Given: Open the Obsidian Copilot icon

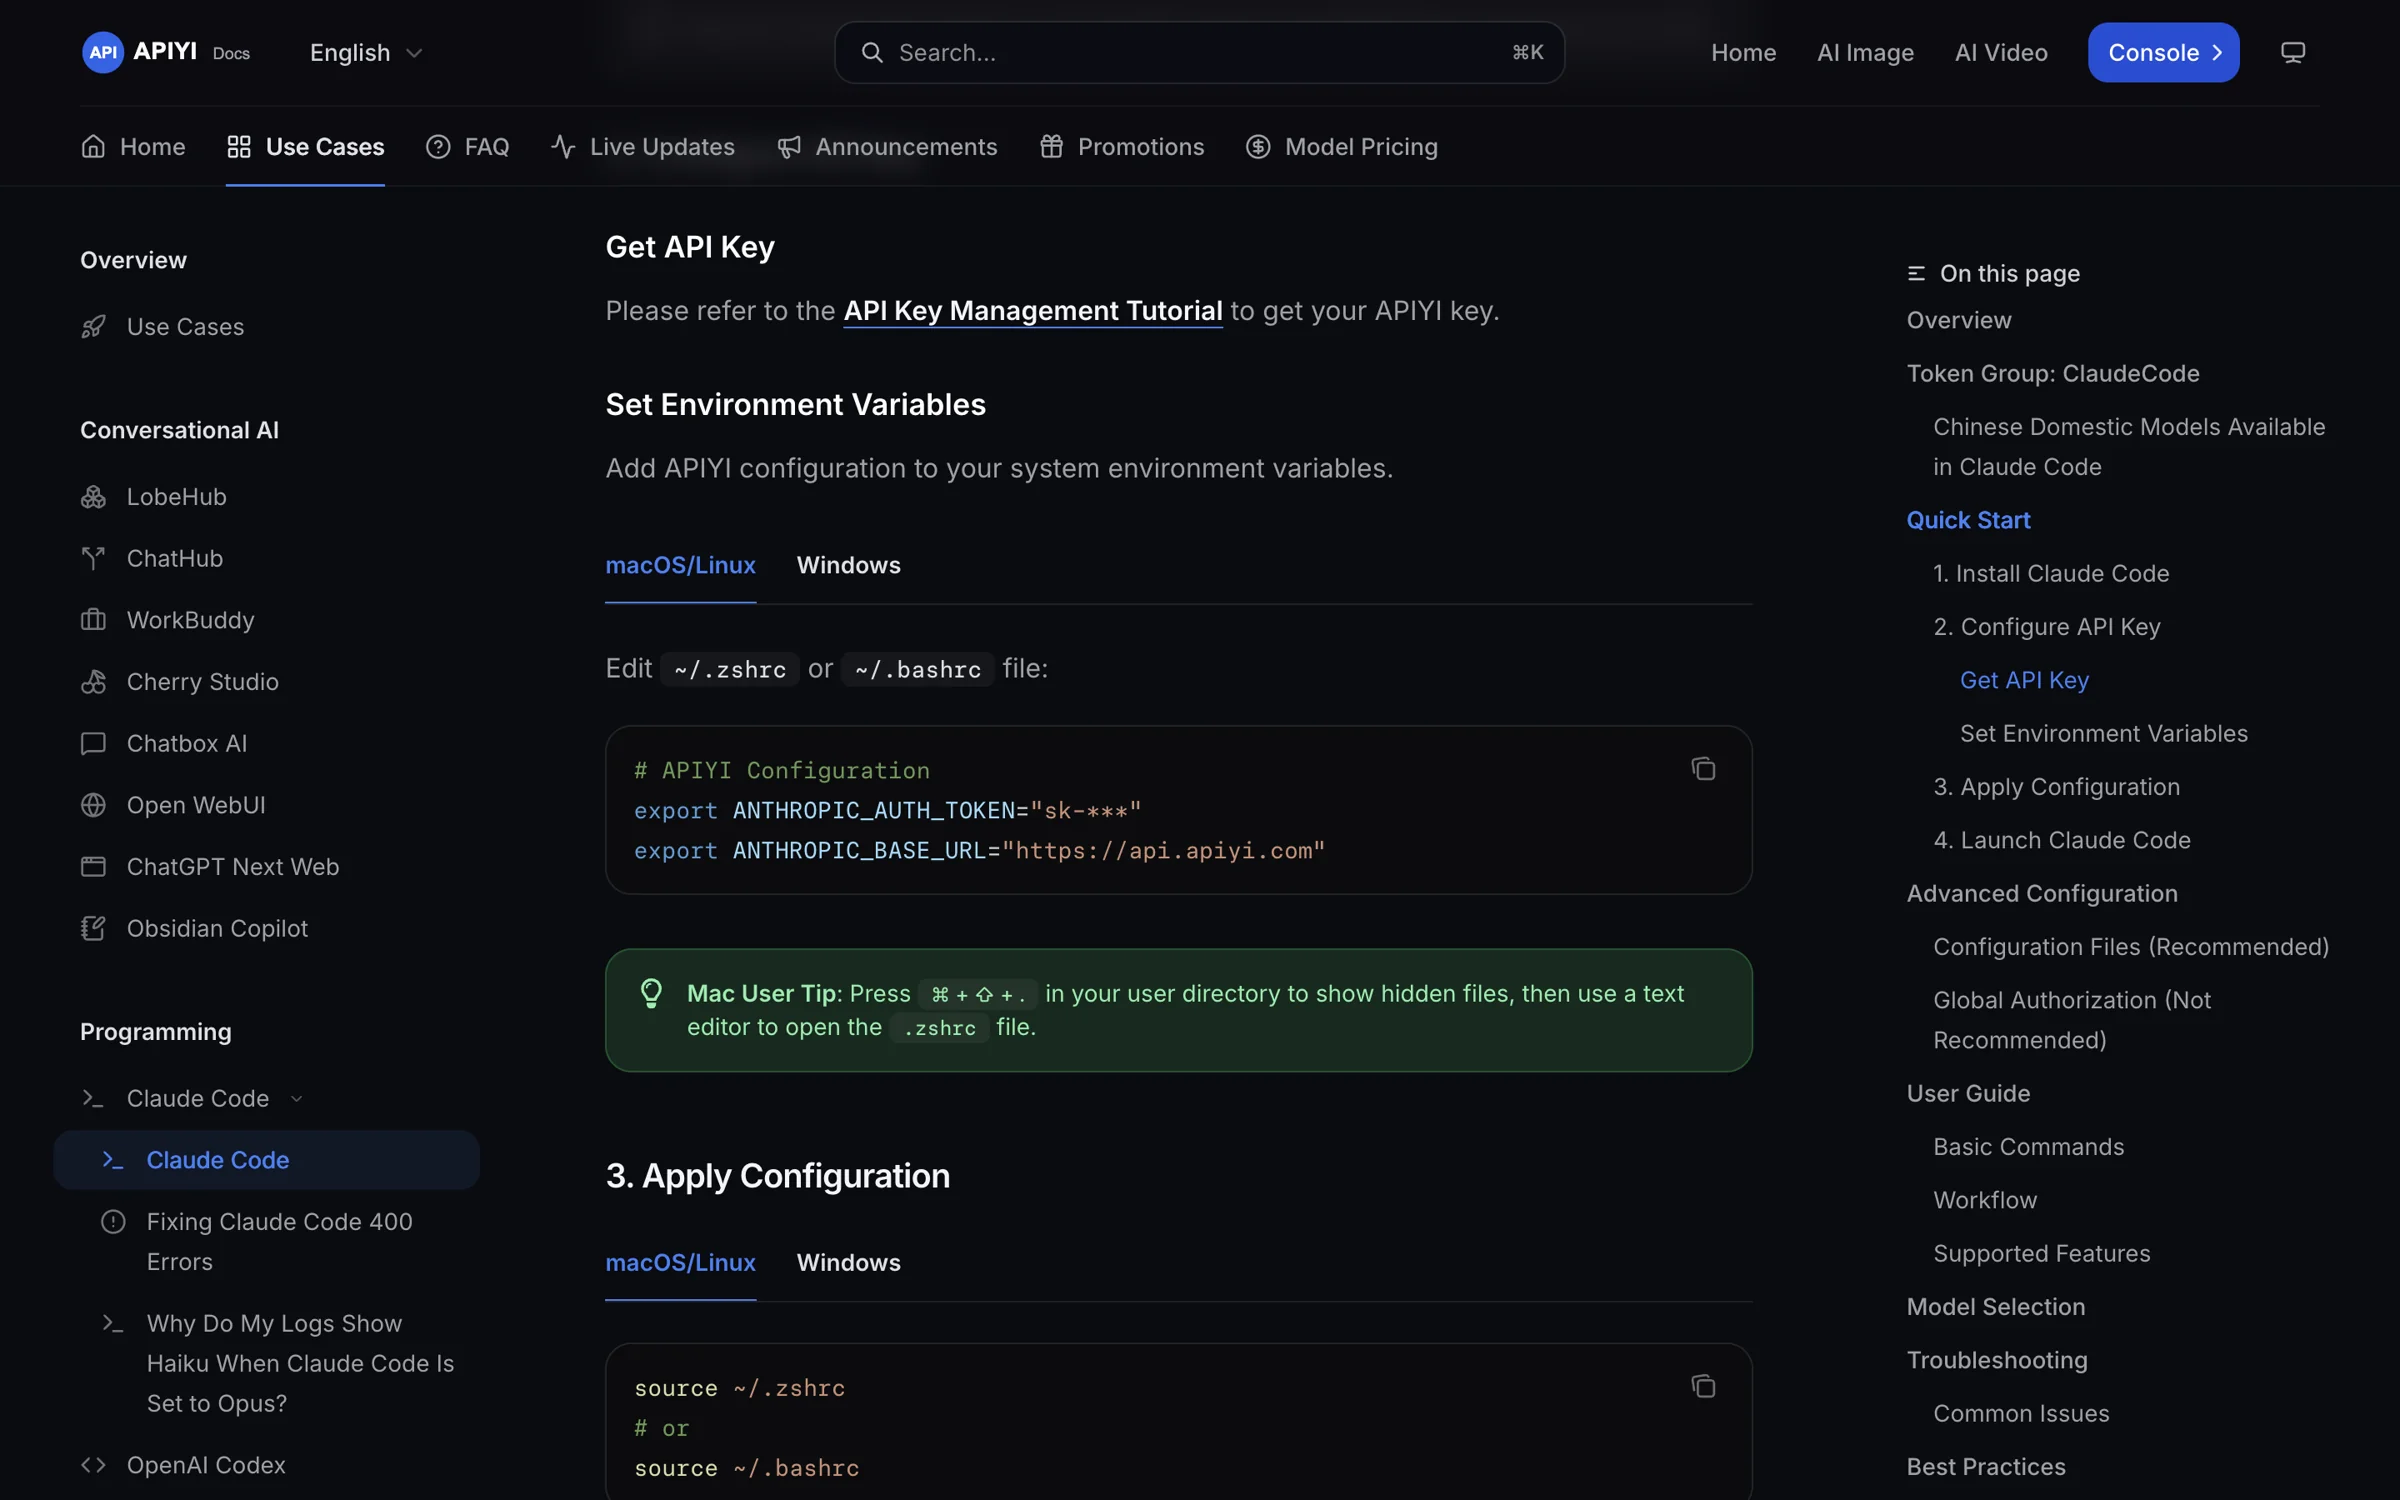Looking at the screenshot, I should [93, 928].
